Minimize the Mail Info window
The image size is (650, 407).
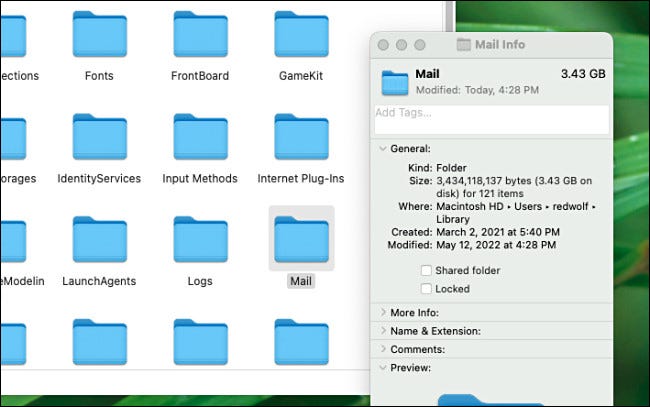(x=401, y=45)
